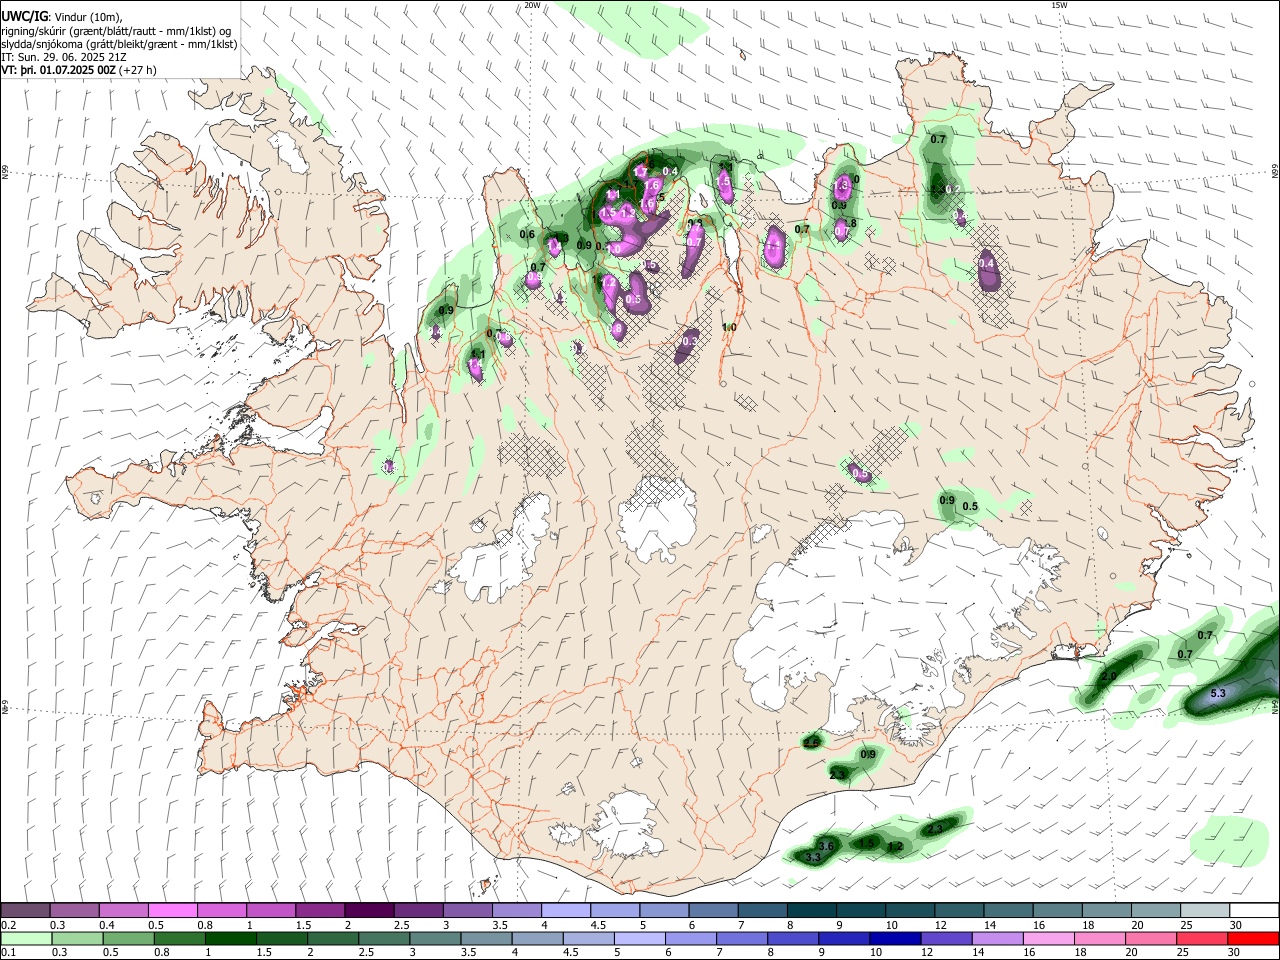Choose the light pink 16–18 rain legend swatch
The height and width of the screenshot is (960, 1280).
(x=1047, y=938)
